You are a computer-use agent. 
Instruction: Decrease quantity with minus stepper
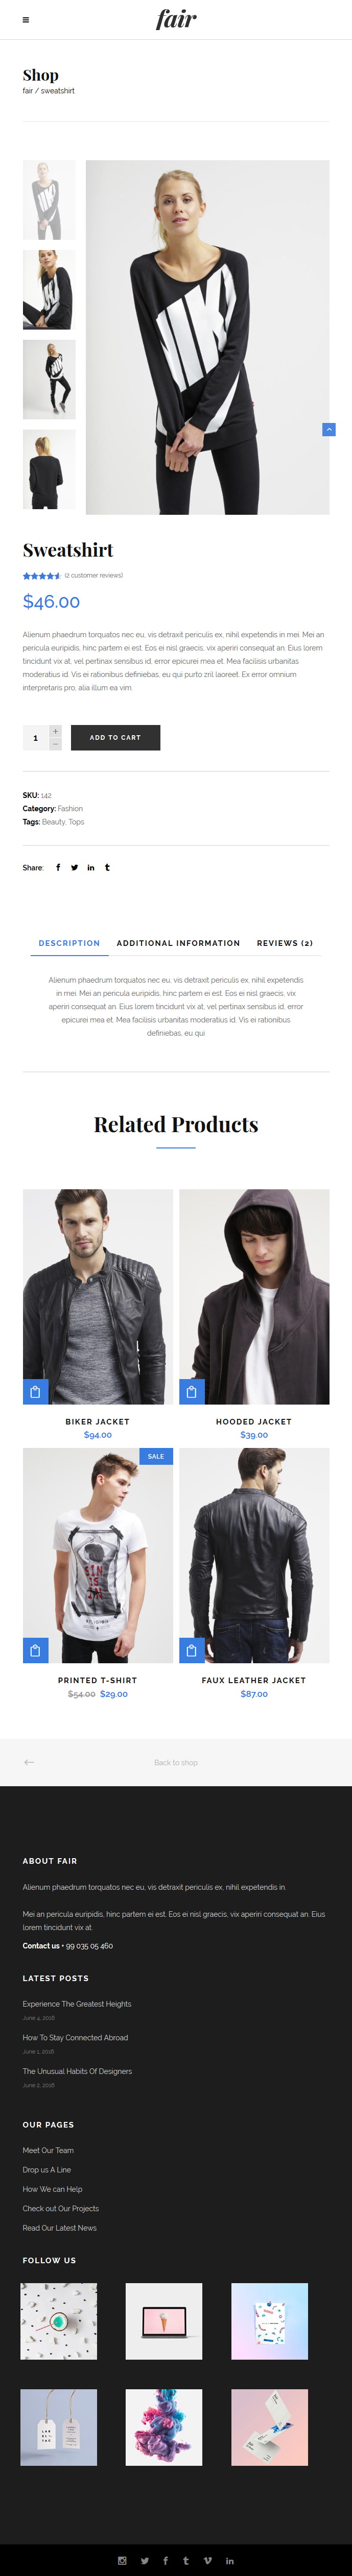pos(55,744)
